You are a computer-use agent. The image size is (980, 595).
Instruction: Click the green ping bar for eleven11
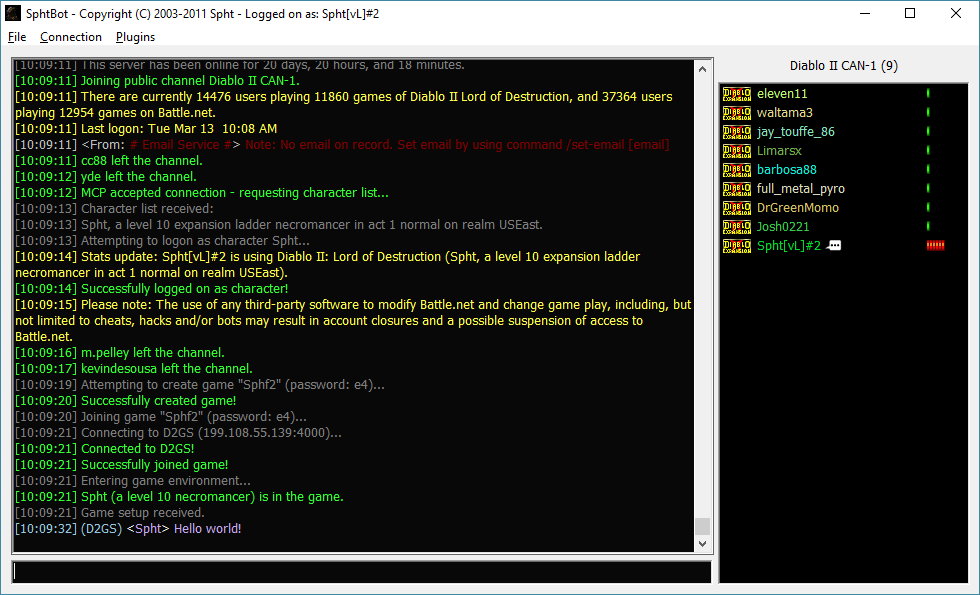pyautogui.click(x=928, y=94)
